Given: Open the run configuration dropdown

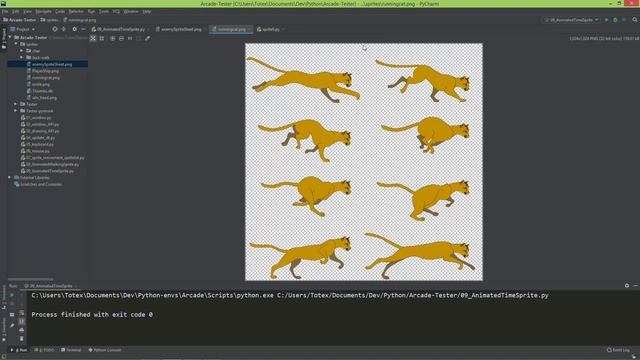Looking at the screenshot, I should coord(571,20).
